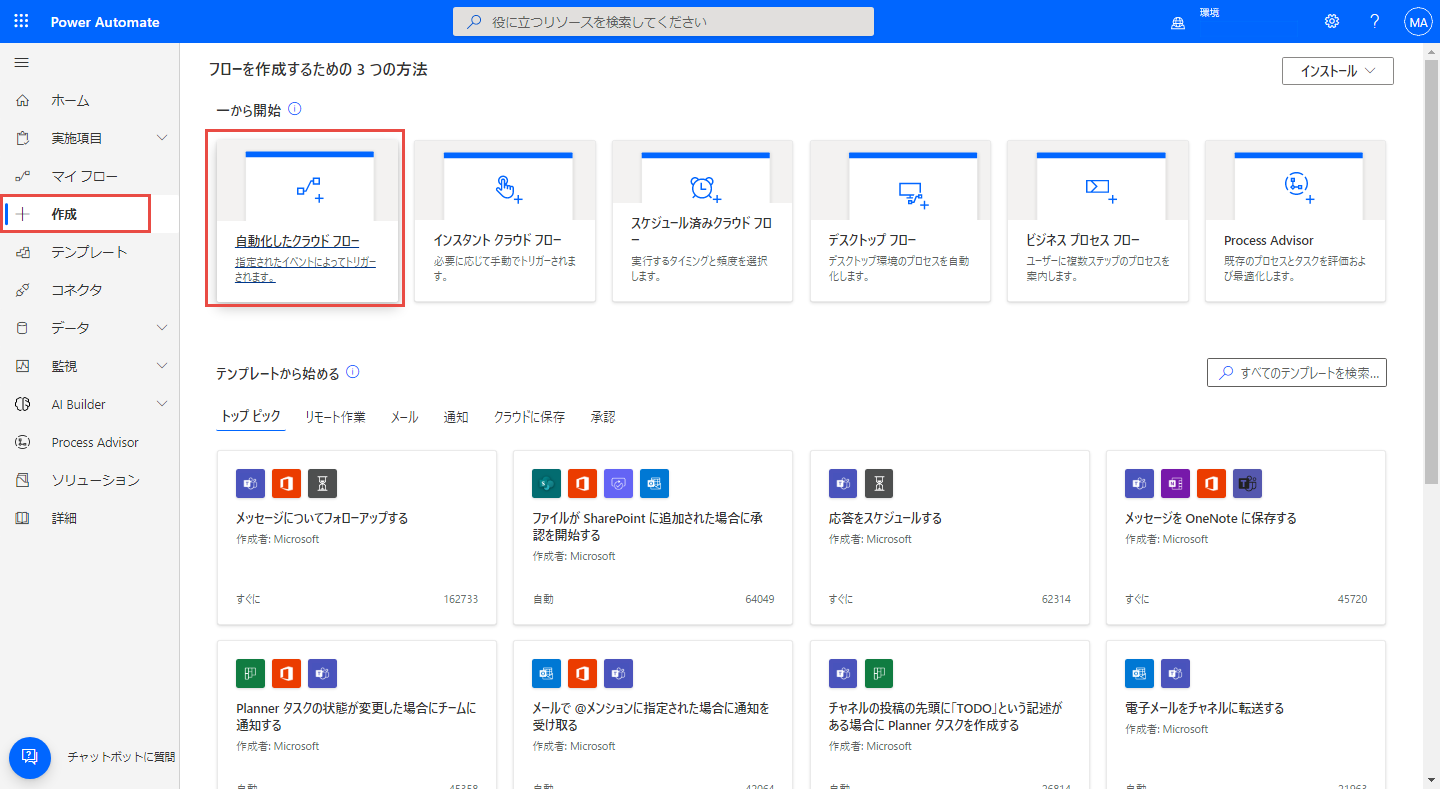This screenshot has width=1440, height=789.
Task: Click the ソリューション icon
Action: coord(23,480)
